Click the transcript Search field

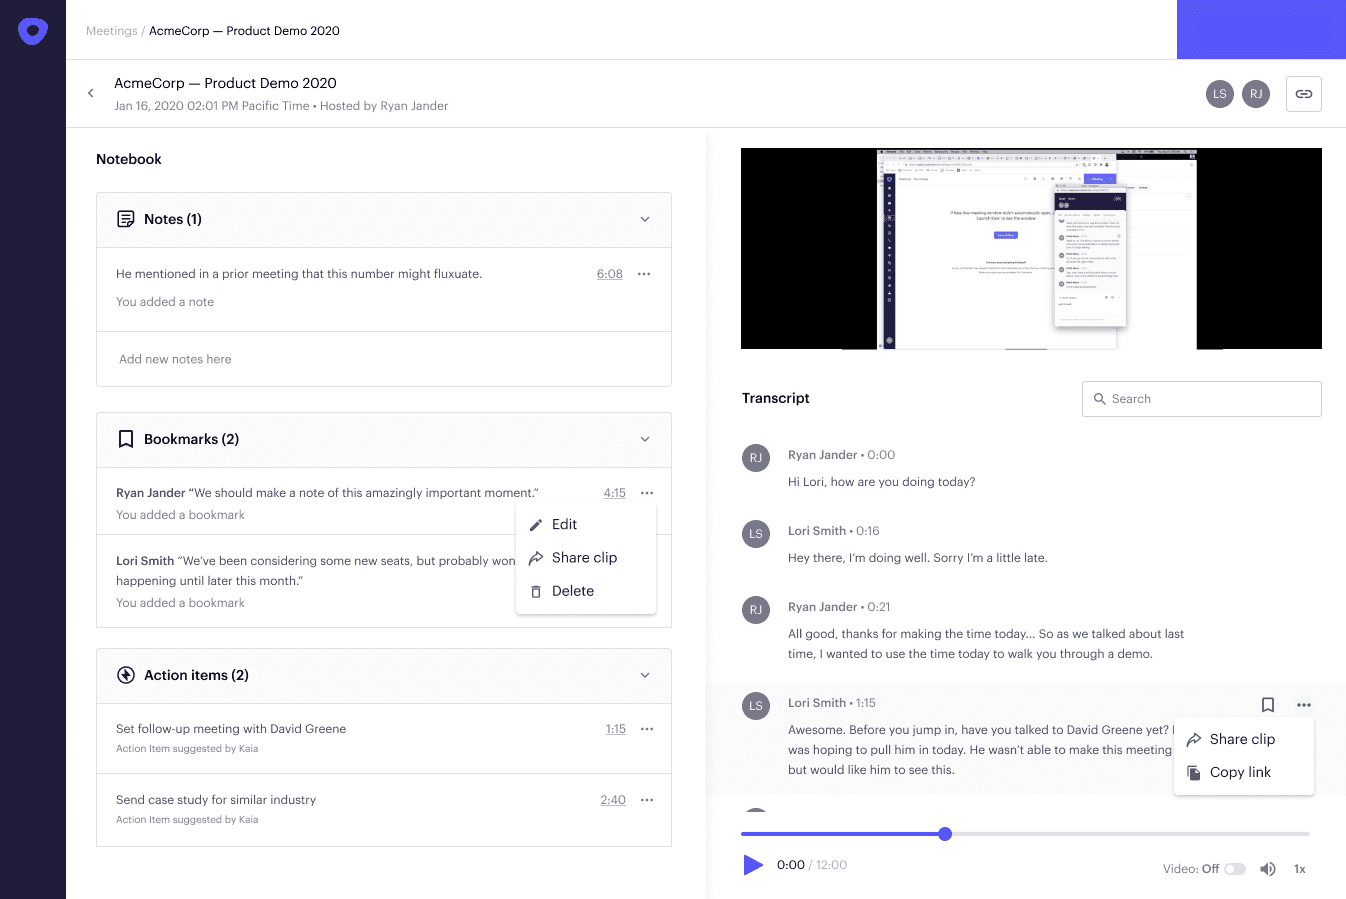pyautogui.click(x=1201, y=399)
